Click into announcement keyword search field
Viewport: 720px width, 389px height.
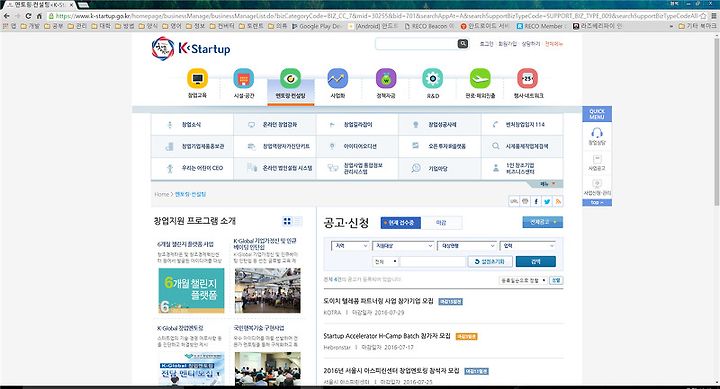433,262
